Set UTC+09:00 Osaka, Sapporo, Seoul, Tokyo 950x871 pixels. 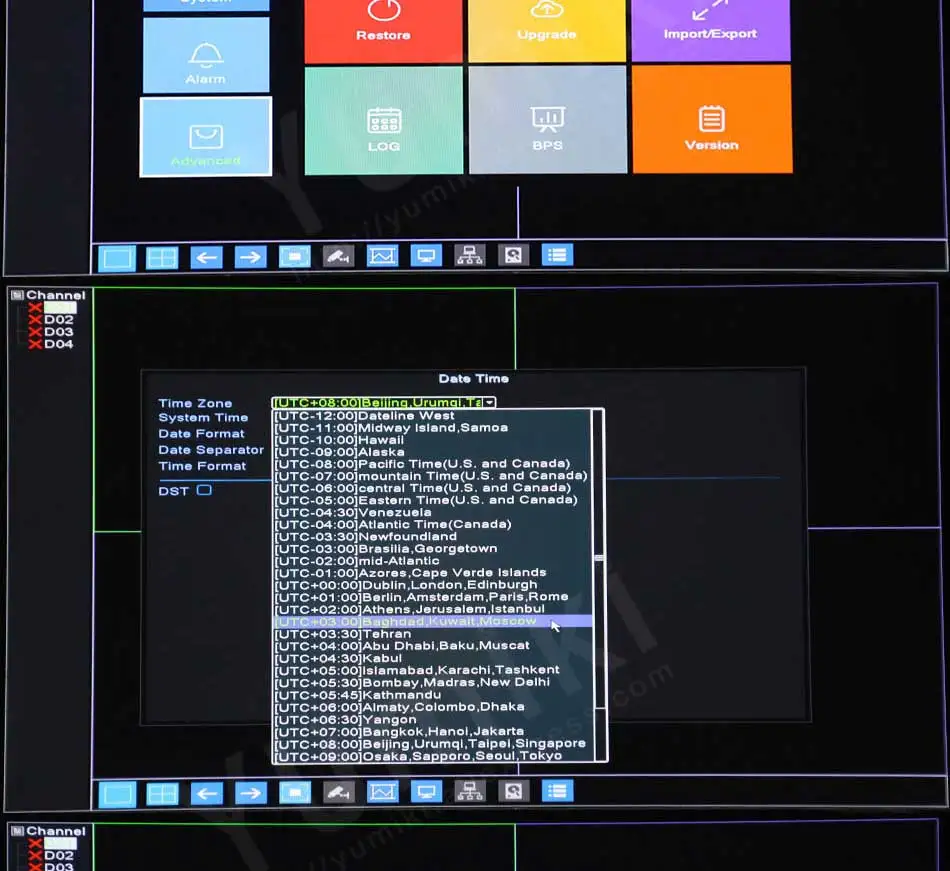pos(433,757)
